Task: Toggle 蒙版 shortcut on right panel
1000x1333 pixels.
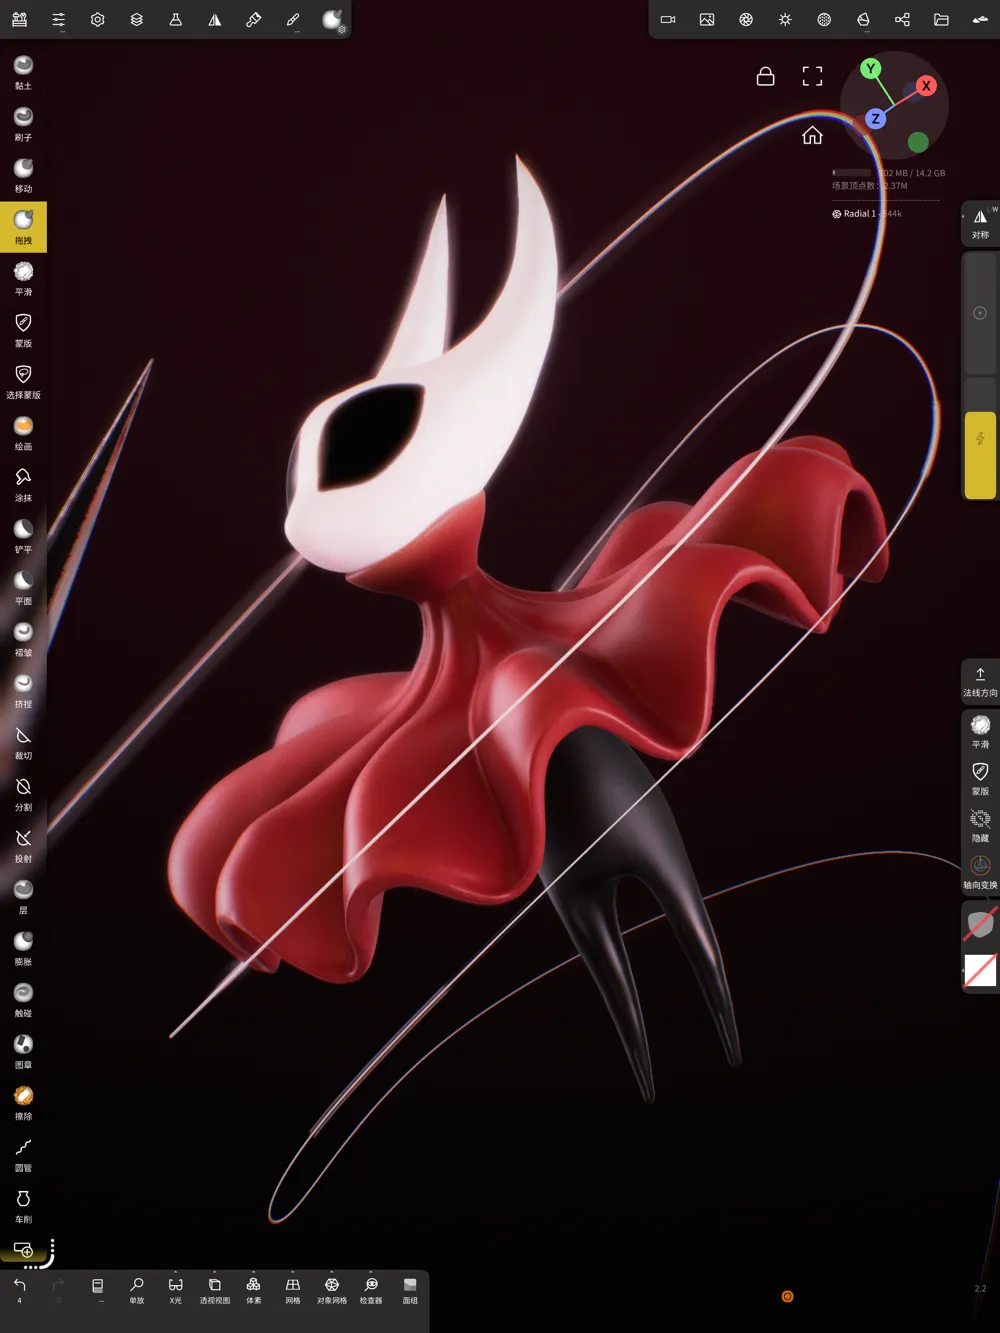Action: pyautogui.click(x=980, y=779)
